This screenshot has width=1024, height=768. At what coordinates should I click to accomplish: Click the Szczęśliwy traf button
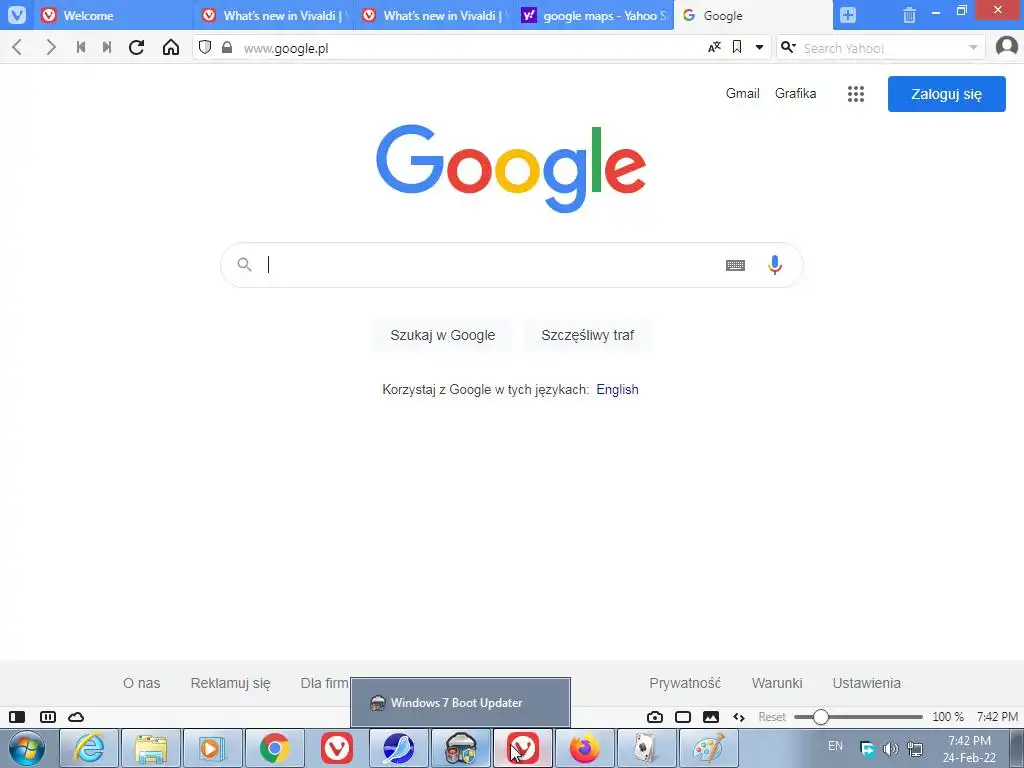(x=587, y=335)
